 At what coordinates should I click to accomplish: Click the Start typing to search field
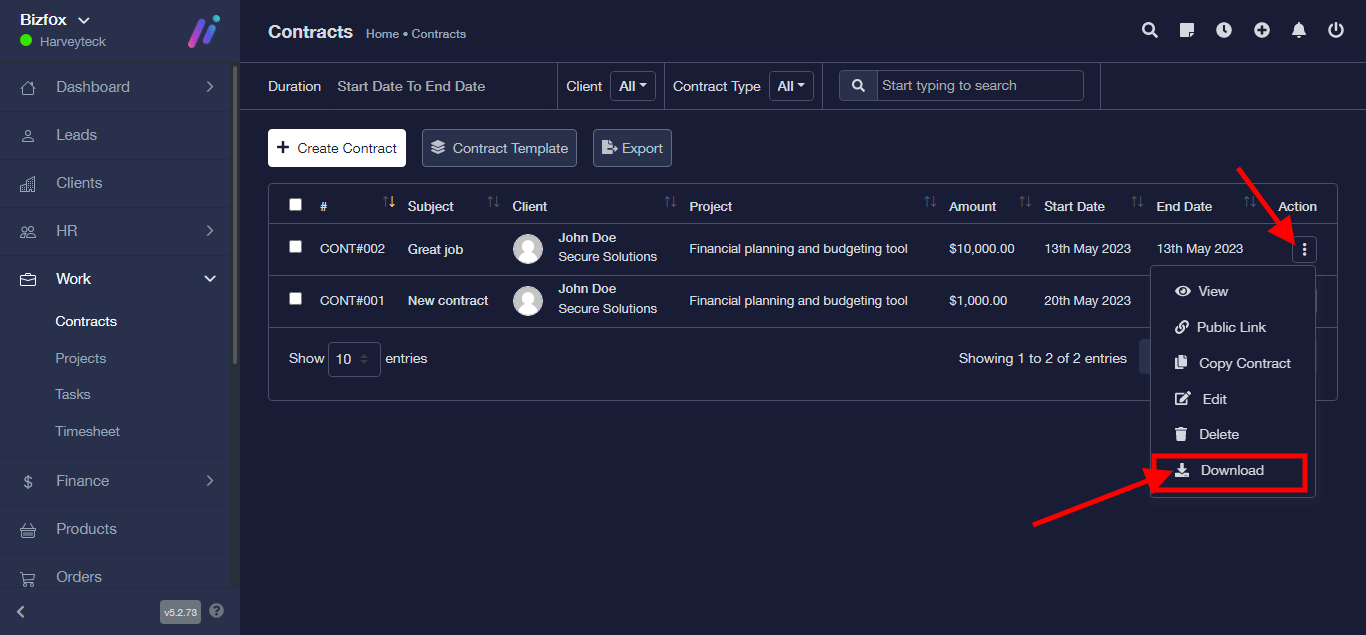pos(980,86)
